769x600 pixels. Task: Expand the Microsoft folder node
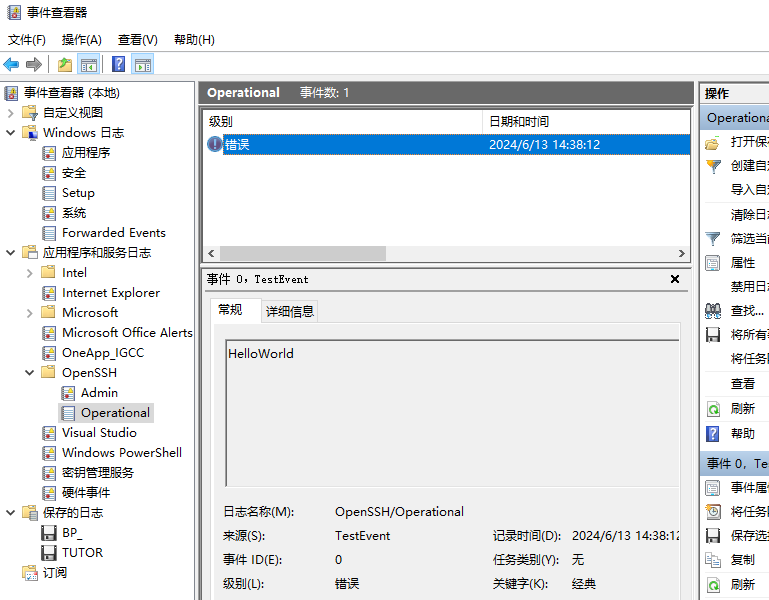tap(29, 313)
